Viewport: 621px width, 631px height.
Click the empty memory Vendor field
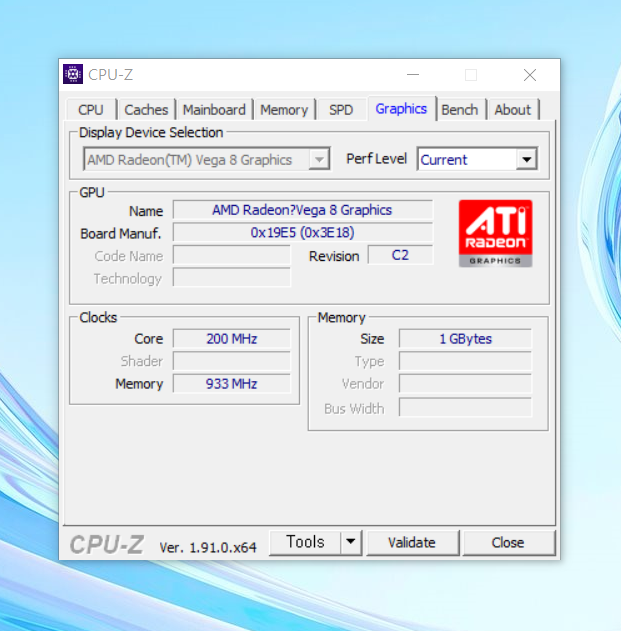465,384
